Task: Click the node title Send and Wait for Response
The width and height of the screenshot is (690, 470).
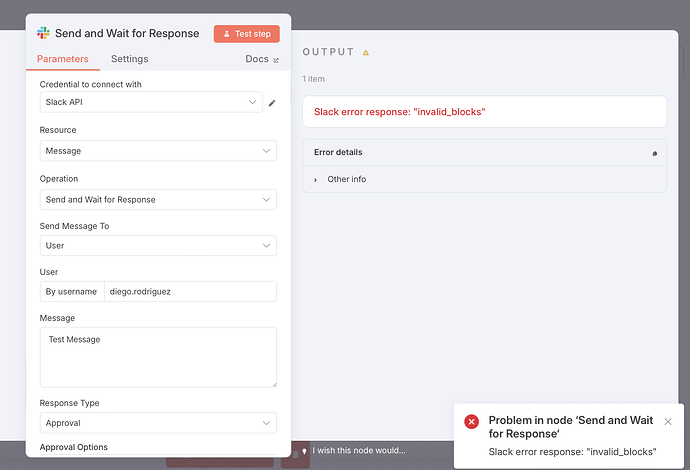Action: [x=127, y=33]
